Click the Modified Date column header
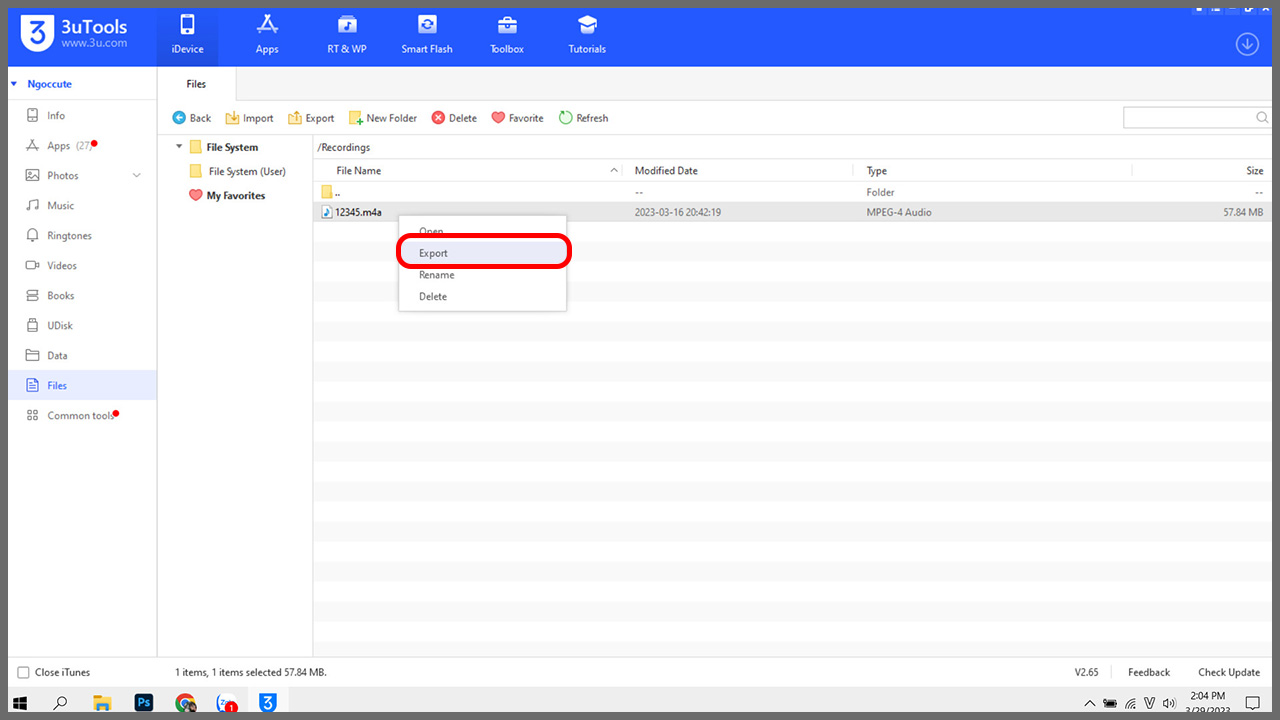Viewport: 1280px width, 720px height. point(666,171)
